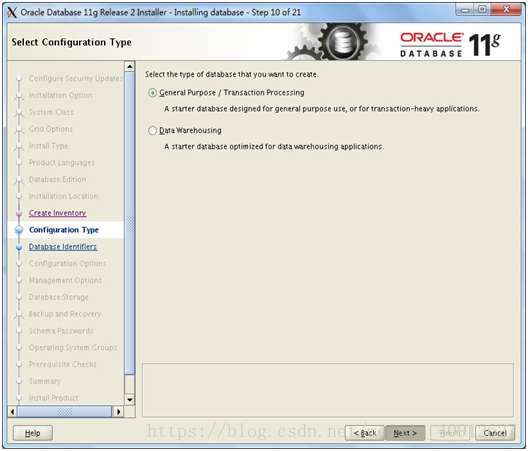Click the 'Select the type of database' instruction
Screen dimensions: 528x451
coord(232,74)
